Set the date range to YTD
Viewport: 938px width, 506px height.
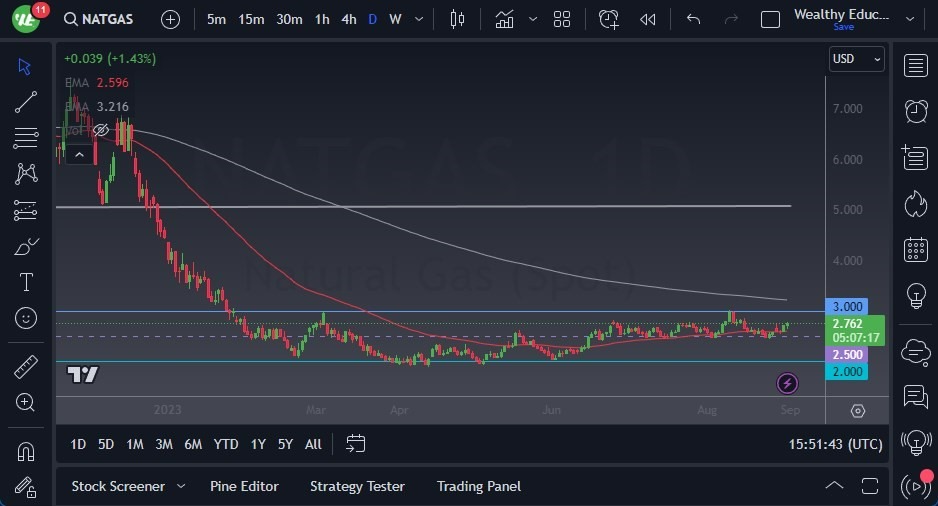(226, 444)
